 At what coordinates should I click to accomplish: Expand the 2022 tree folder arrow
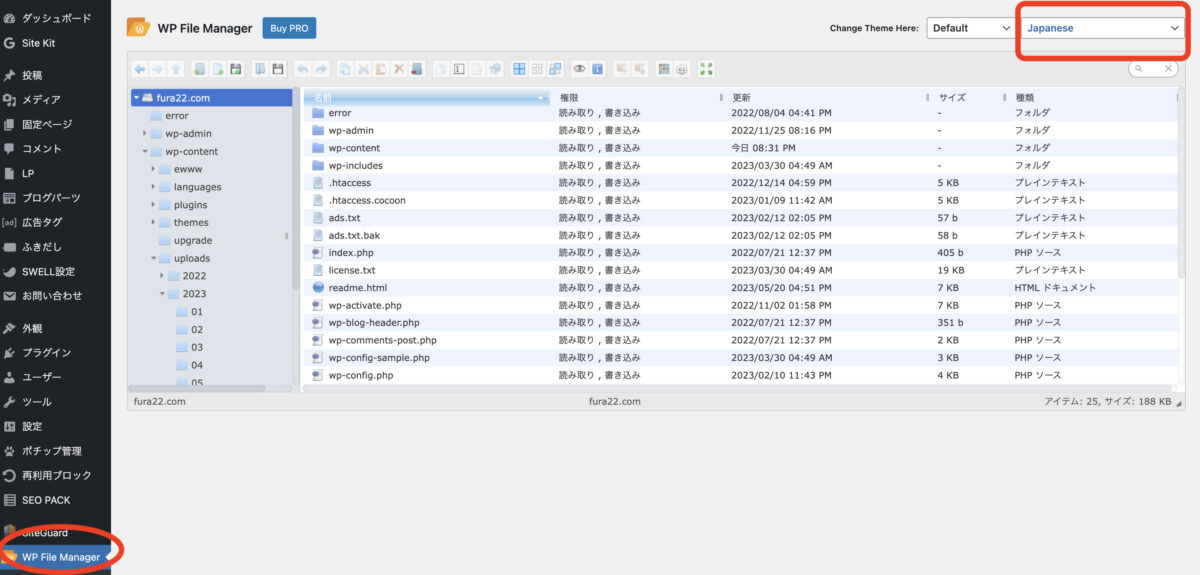(x=163, y=276)
